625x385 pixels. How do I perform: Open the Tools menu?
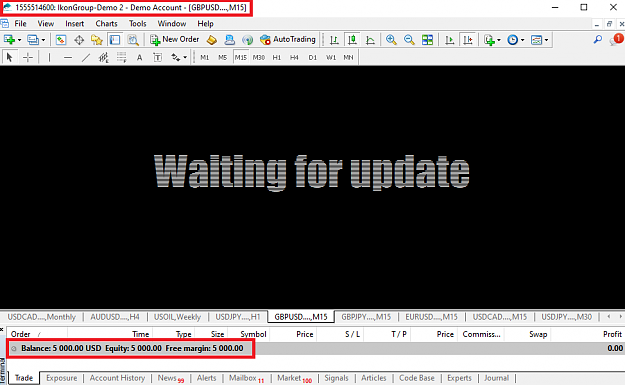coord(138,24)
